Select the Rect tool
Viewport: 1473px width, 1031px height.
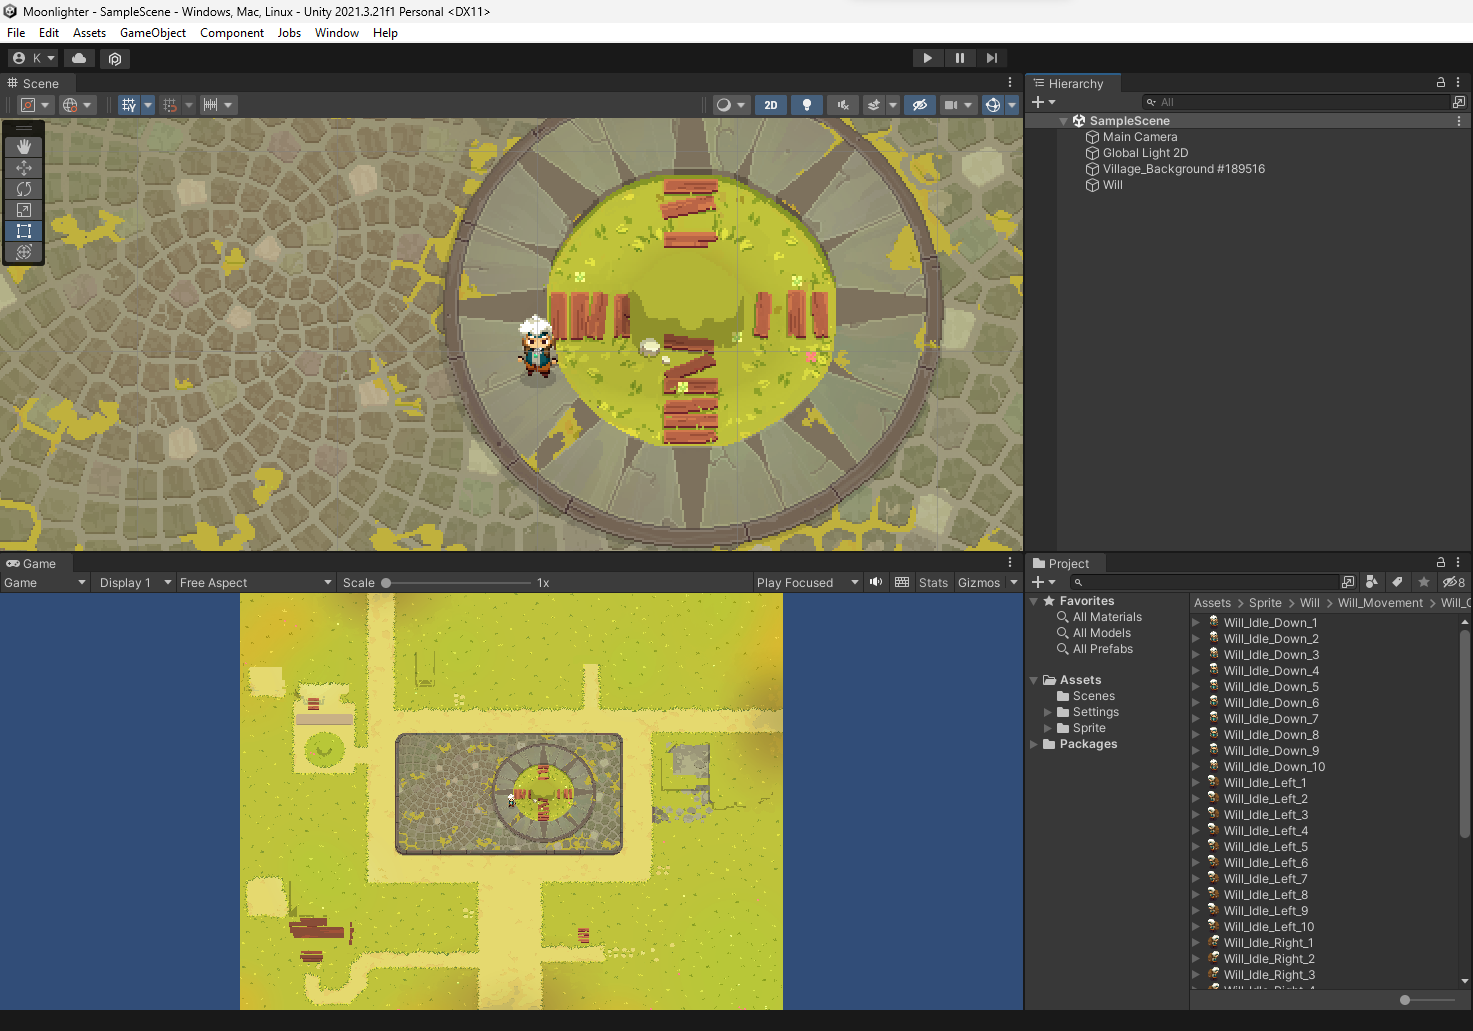(24, 231)
